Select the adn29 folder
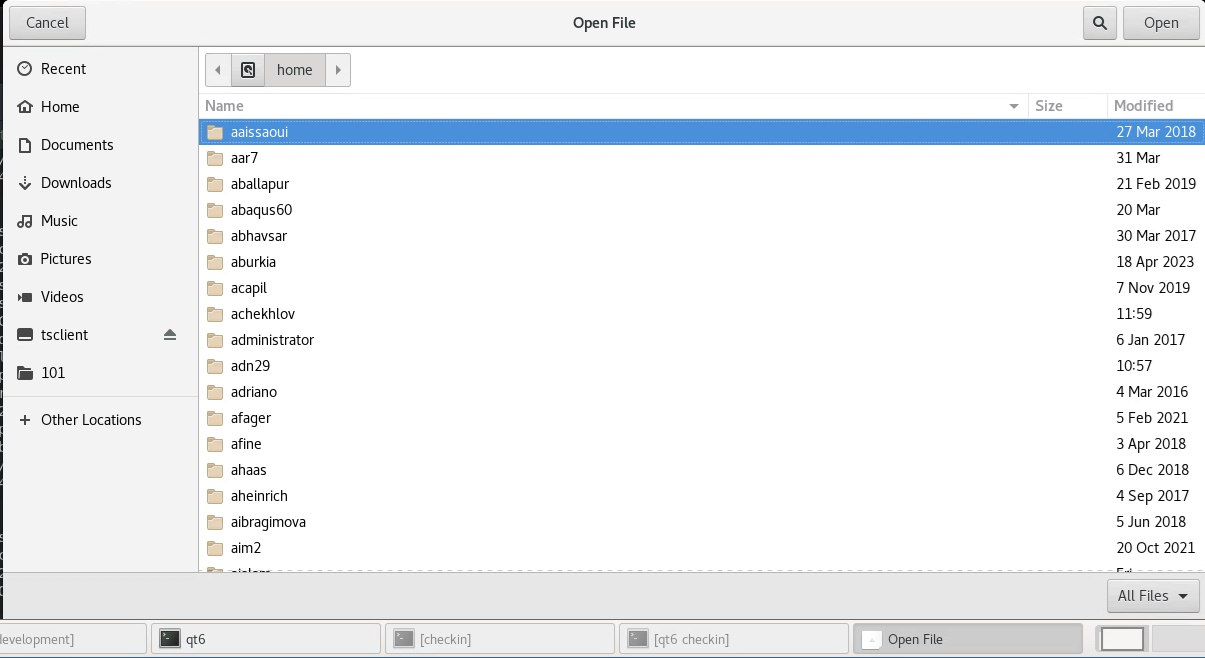This screenshot has height=658, width=1205. pos(702,366)
